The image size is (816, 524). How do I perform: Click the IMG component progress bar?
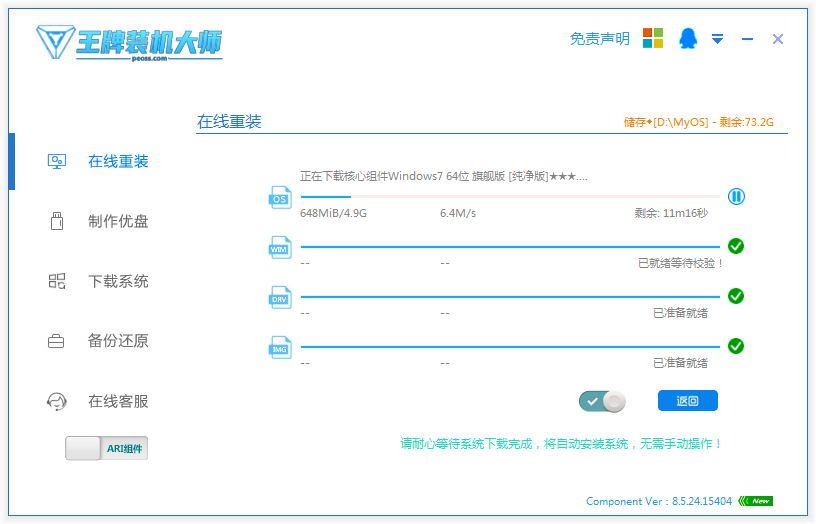tap(510, 347)
